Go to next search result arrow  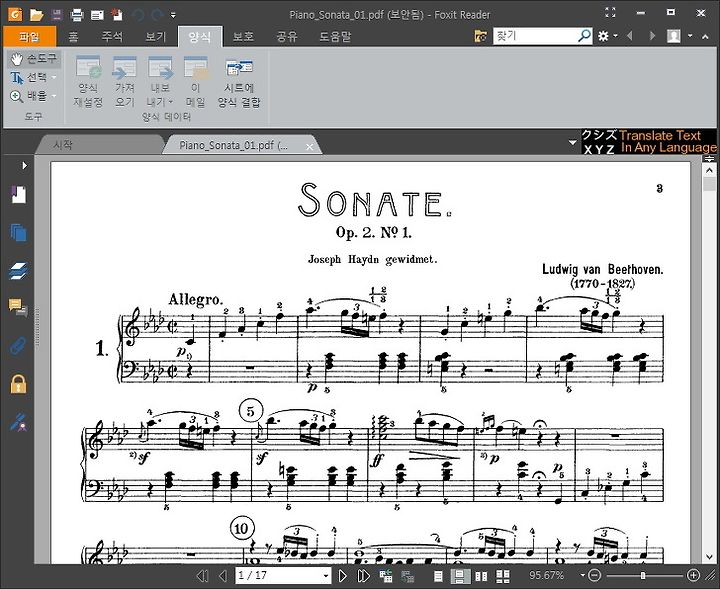[x=652, y=36]
